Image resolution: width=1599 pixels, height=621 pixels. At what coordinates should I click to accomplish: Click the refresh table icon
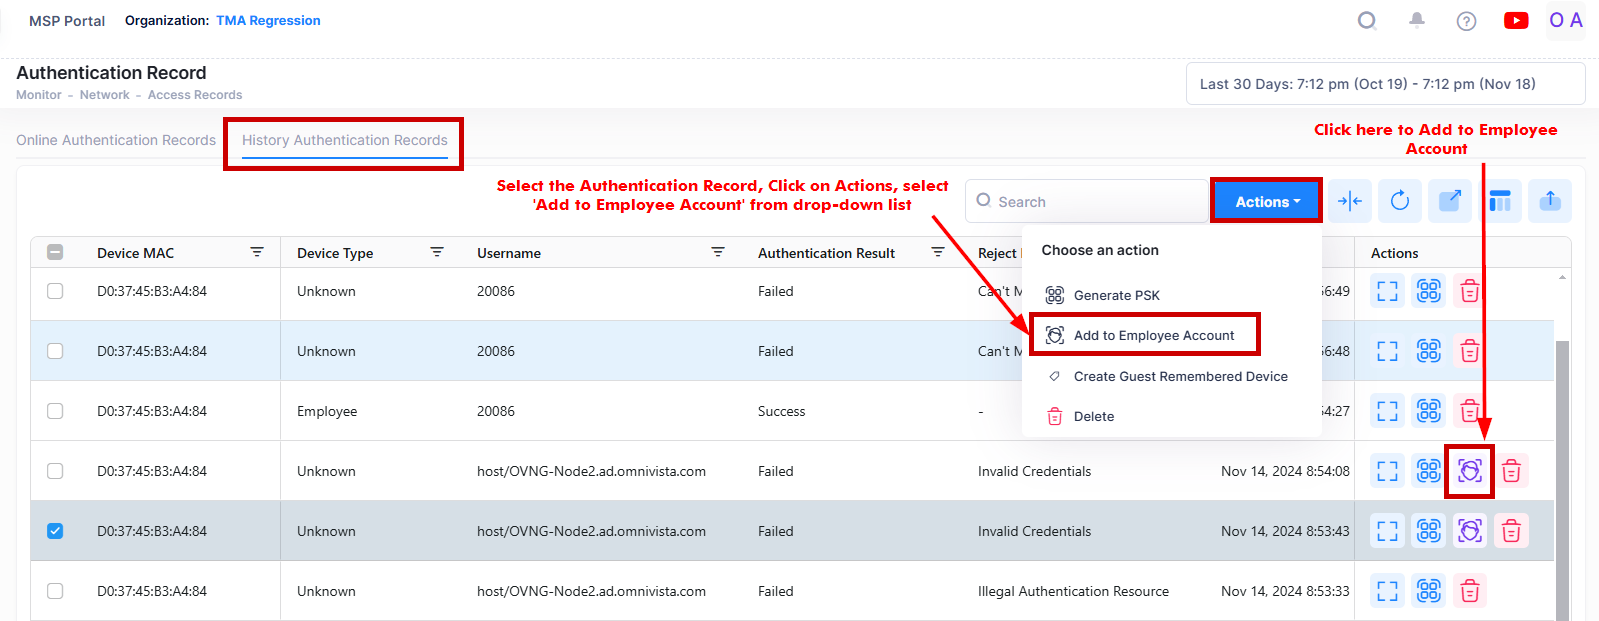pyautogui.click(x=1400, y=201)
